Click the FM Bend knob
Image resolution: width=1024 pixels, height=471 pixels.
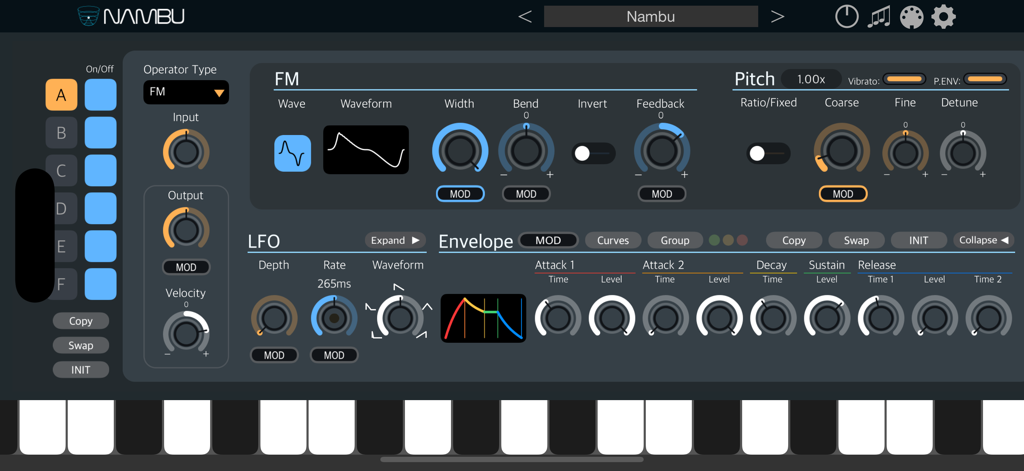click(526, 150)
